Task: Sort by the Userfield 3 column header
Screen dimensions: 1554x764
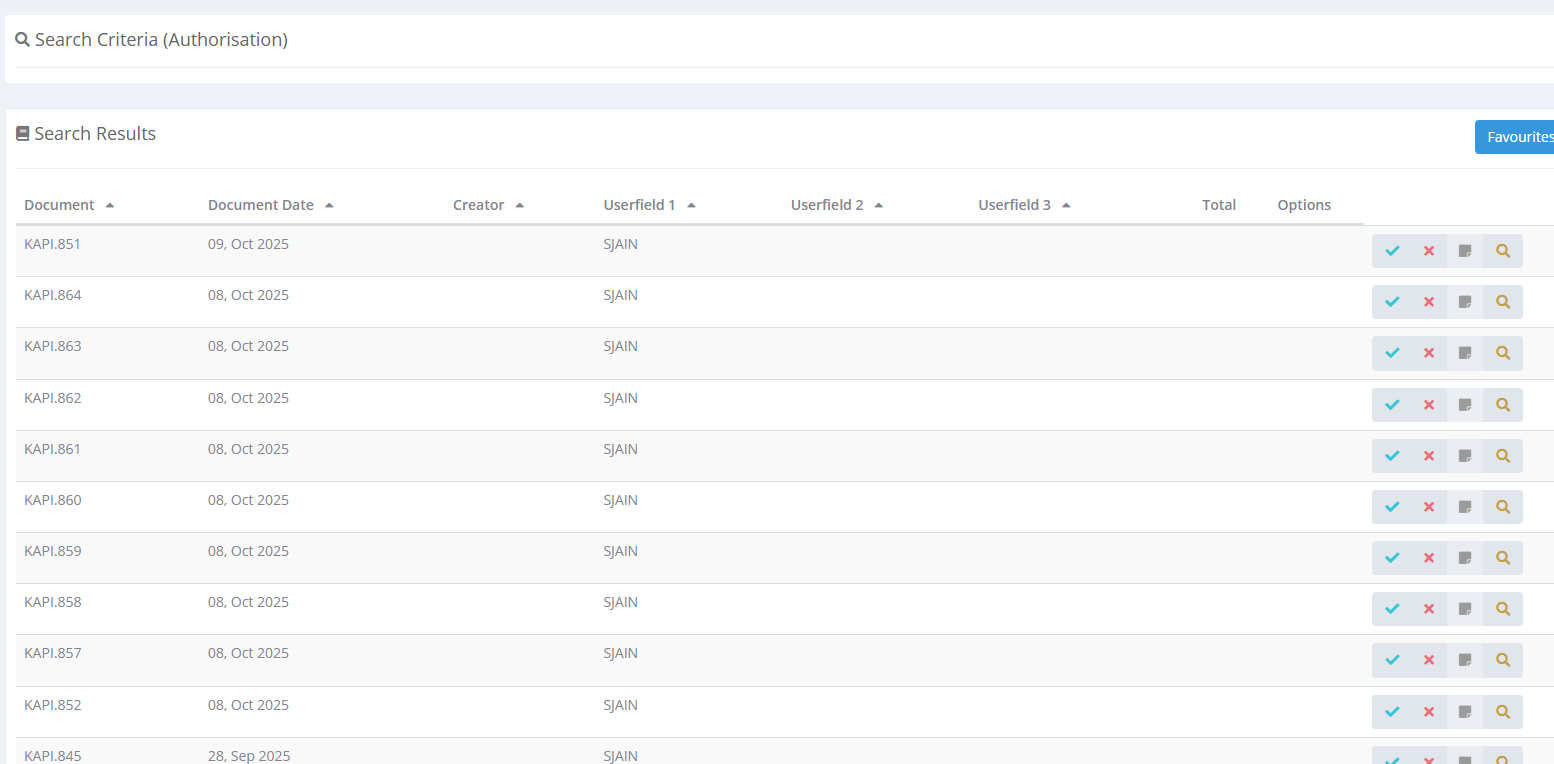Action: (x=1015, y=205)
